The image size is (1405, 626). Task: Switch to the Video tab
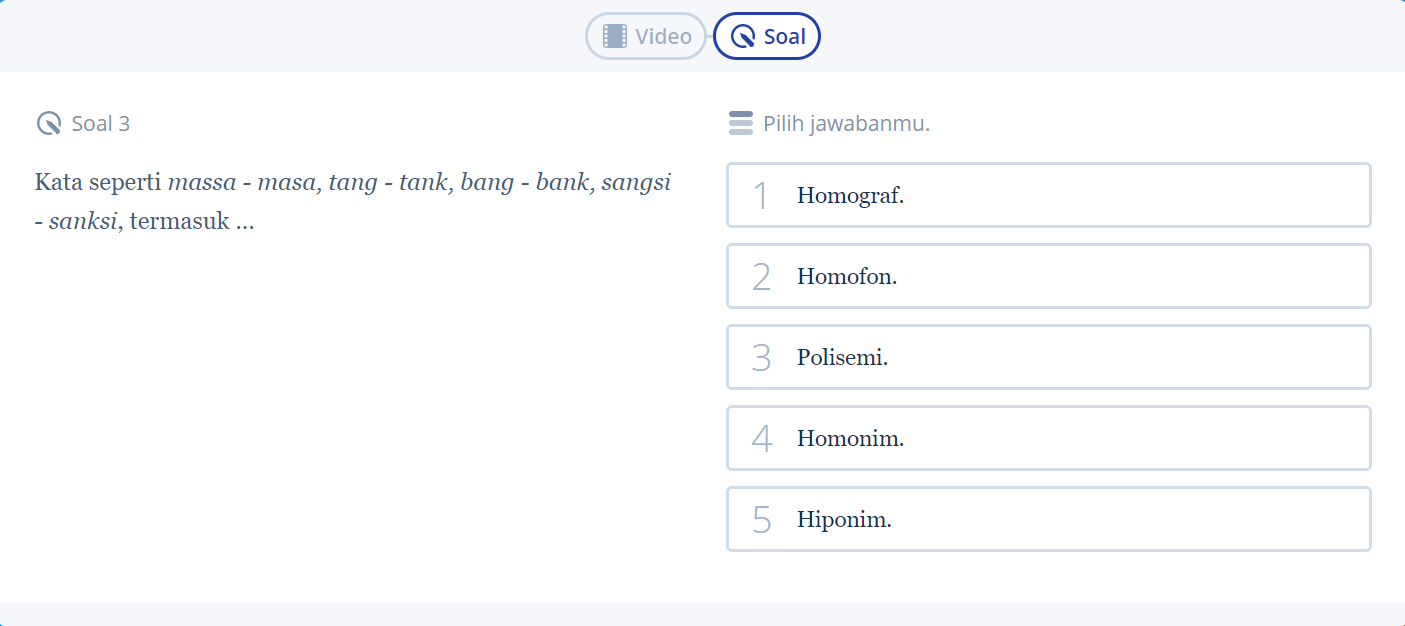(x=645, y=36)
